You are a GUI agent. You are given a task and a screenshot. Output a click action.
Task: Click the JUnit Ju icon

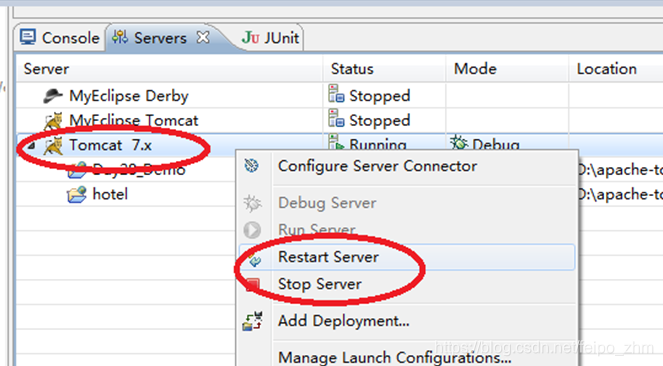point(250,38)
